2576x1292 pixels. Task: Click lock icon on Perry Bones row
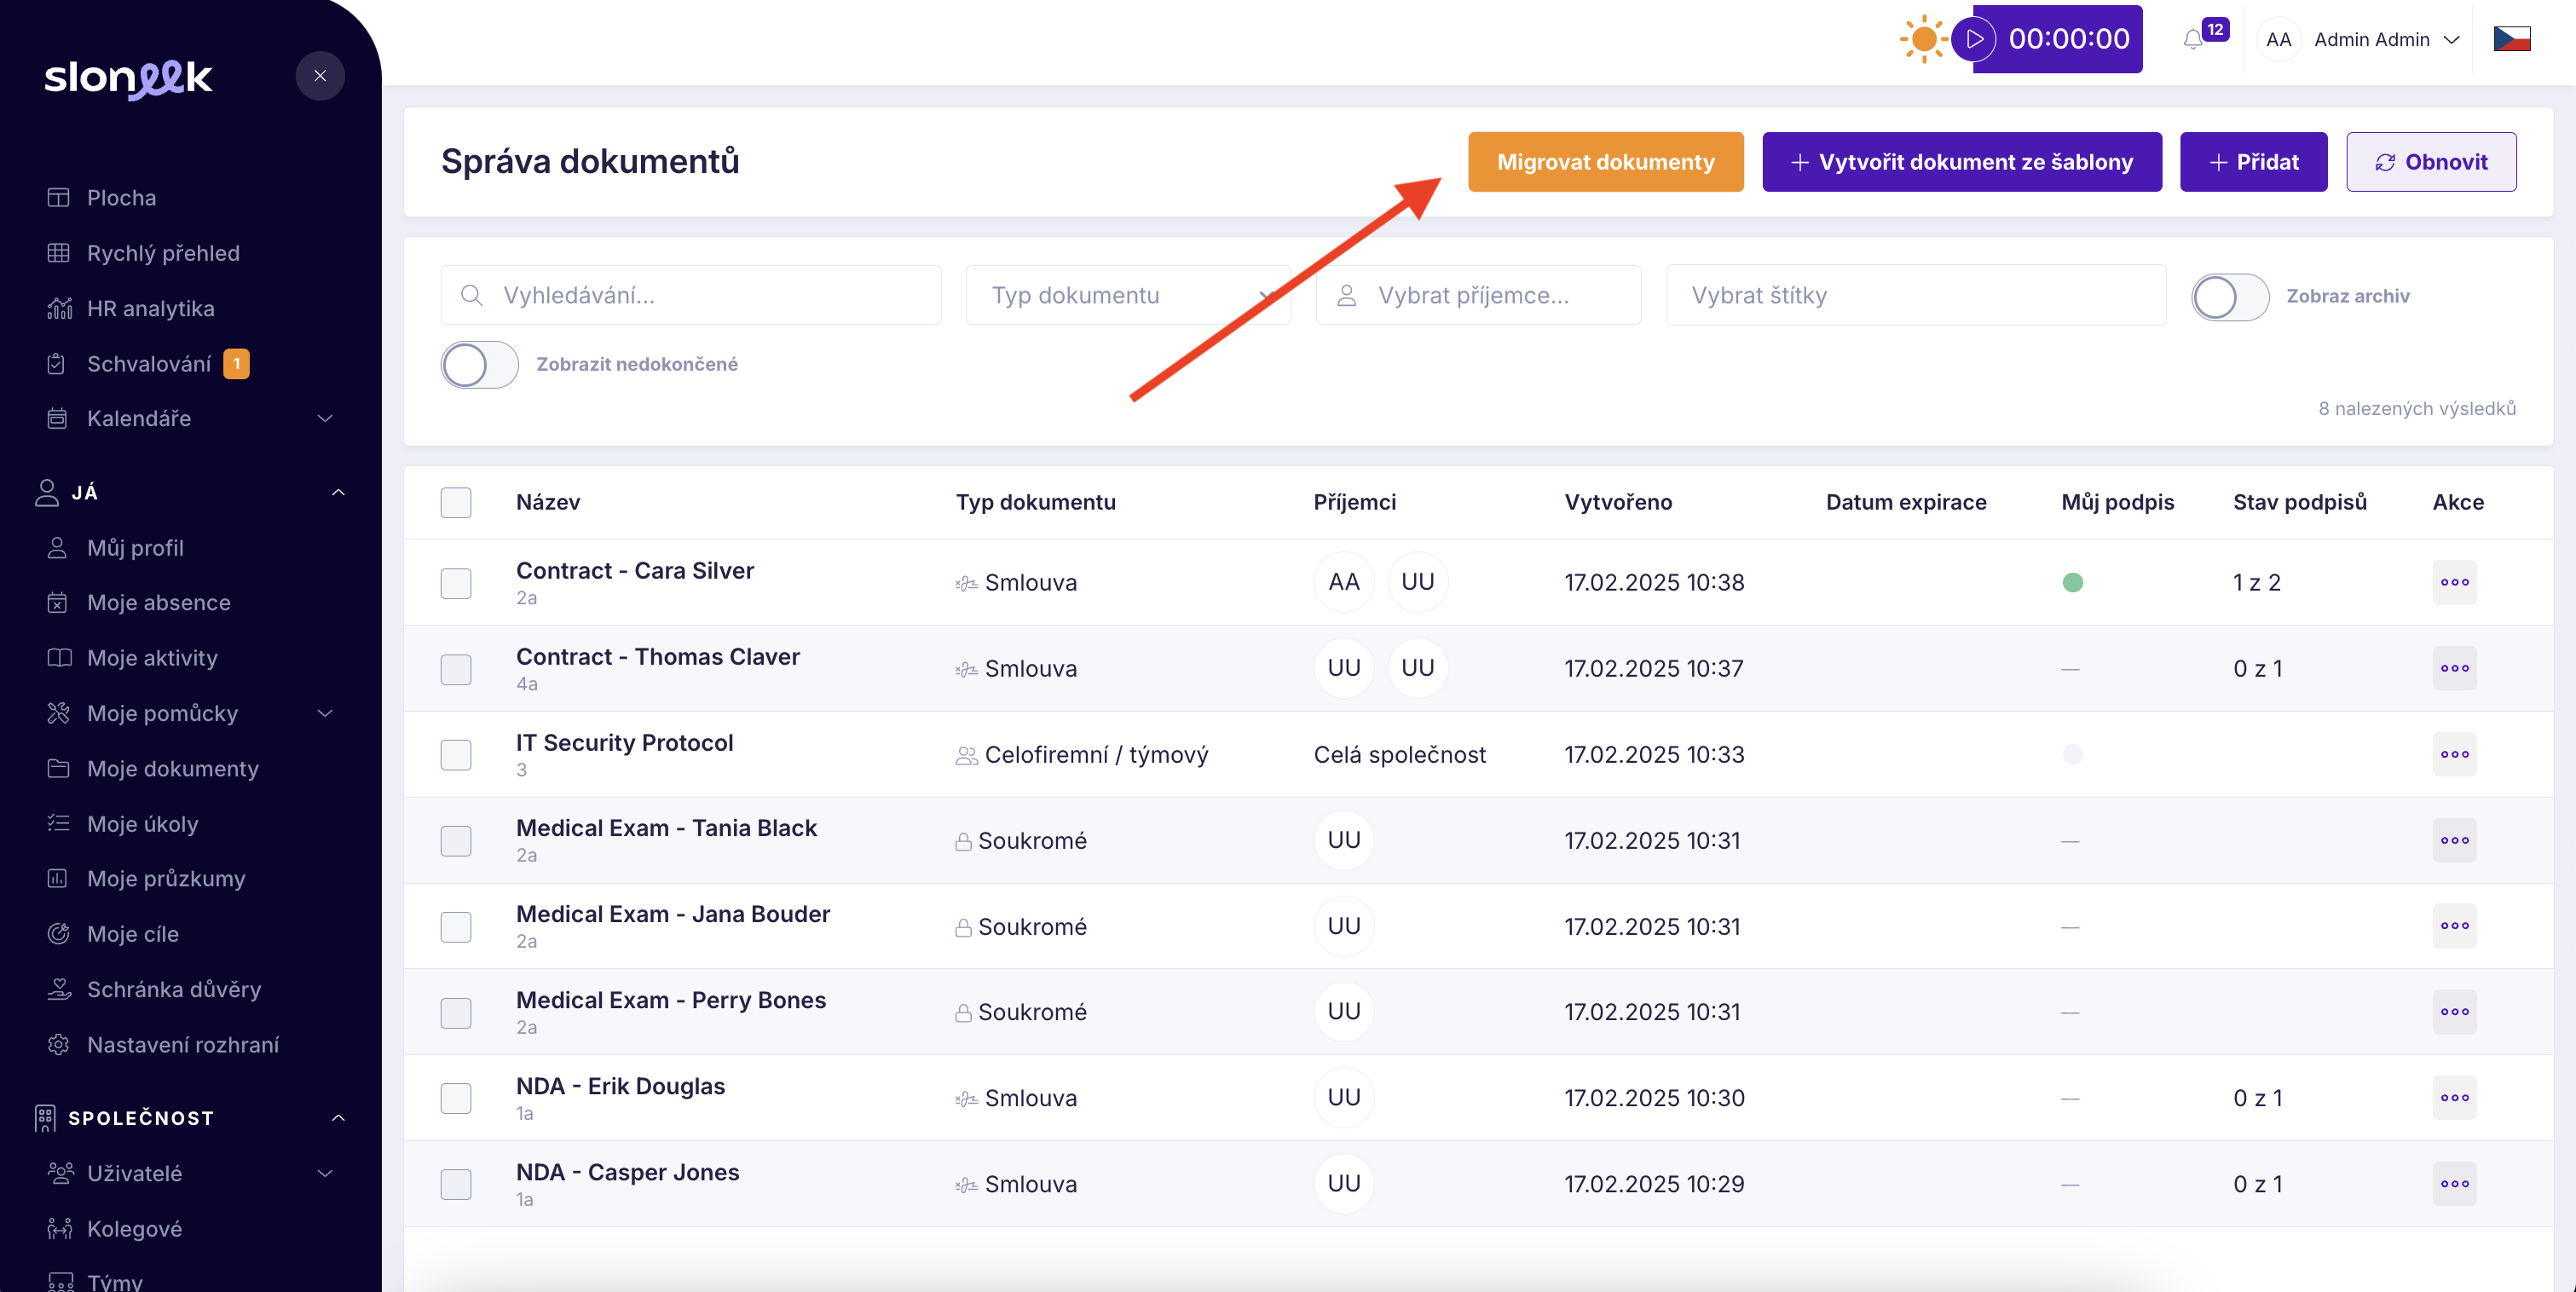[x=963, y=1013]
